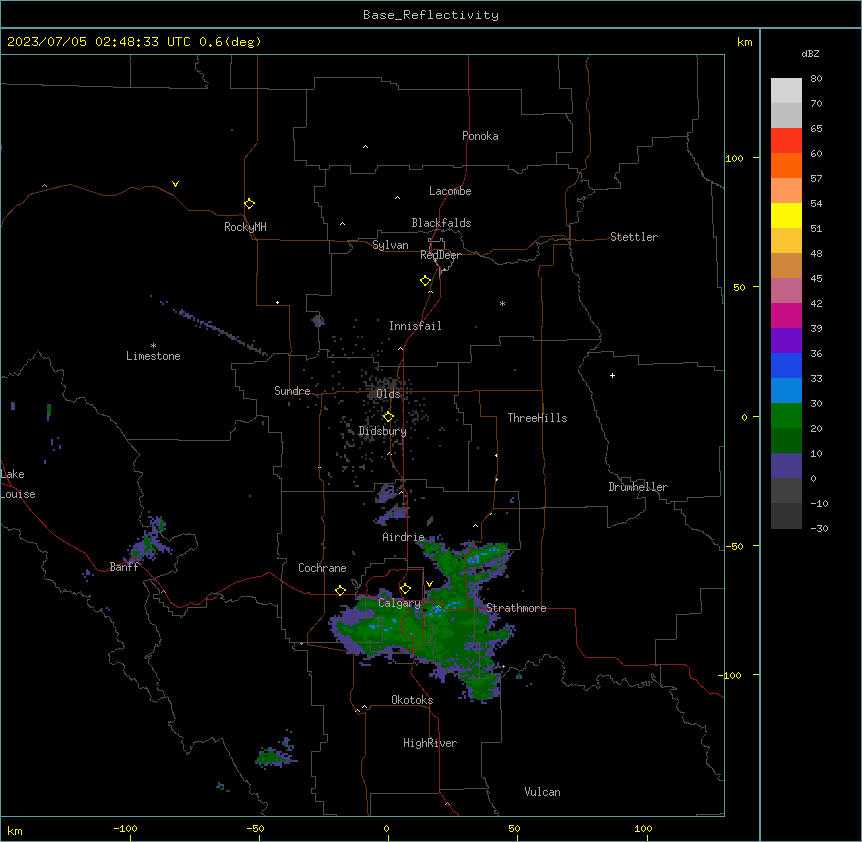Select the purple swatch between 39 and 36 dBZ
The height and width of the screenshot is (842, 862).
pyautogui.click(x=786, y=341)
